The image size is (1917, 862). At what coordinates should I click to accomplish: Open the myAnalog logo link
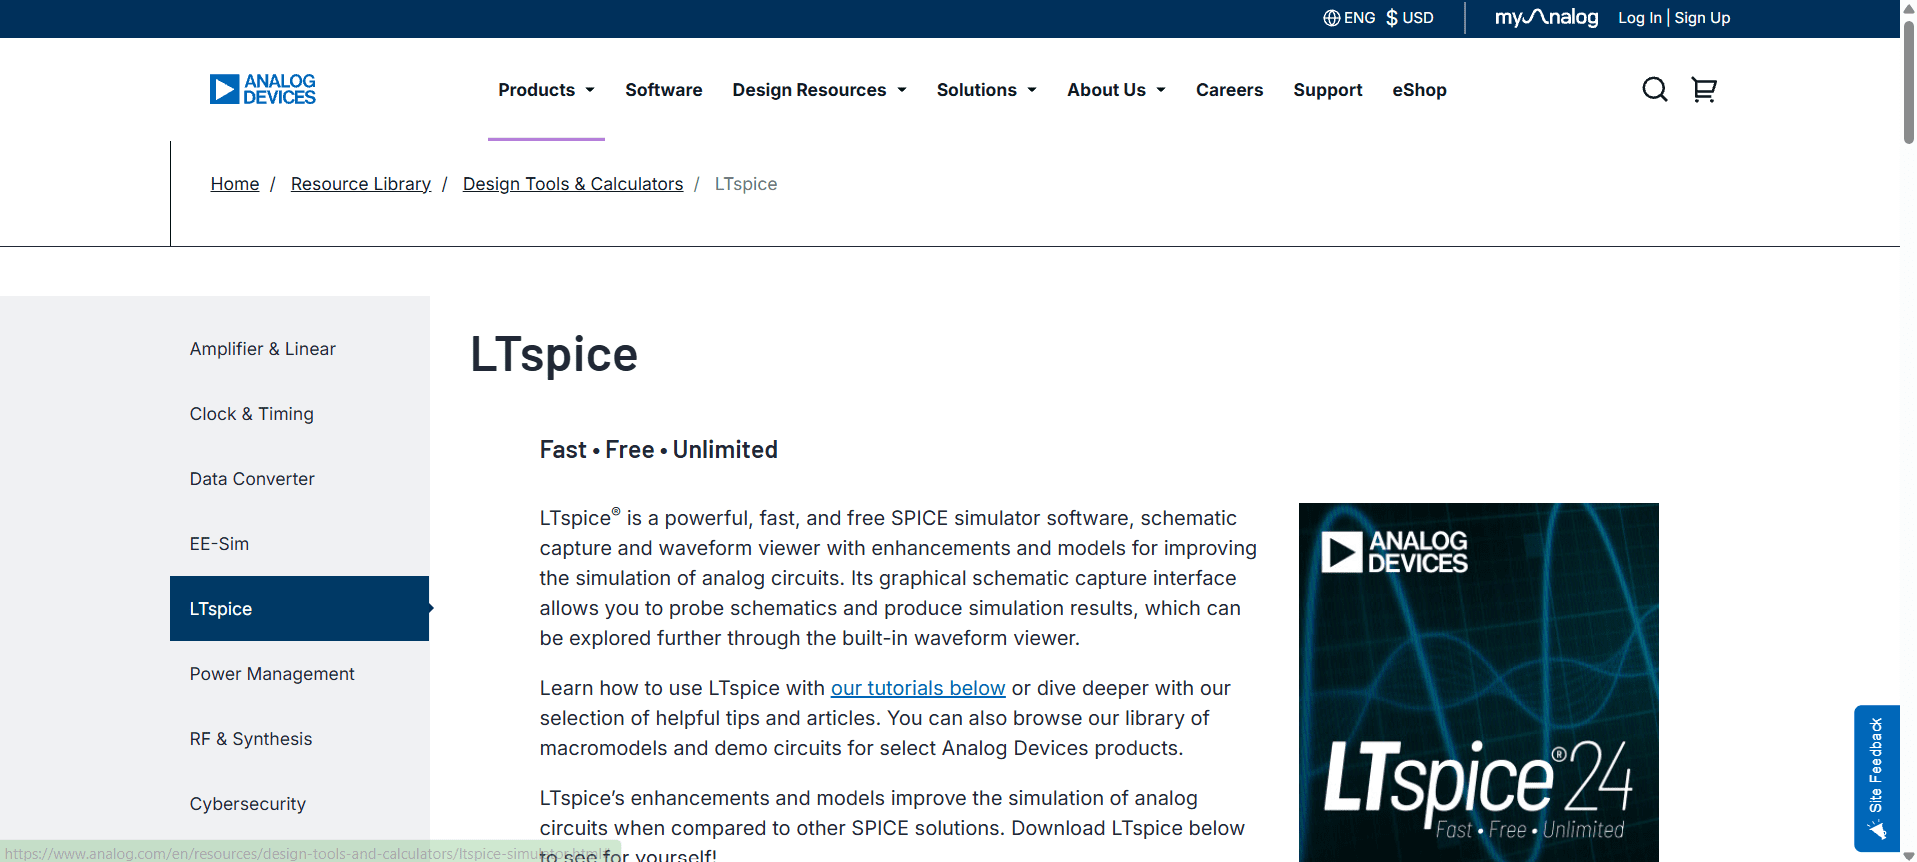1546,18
